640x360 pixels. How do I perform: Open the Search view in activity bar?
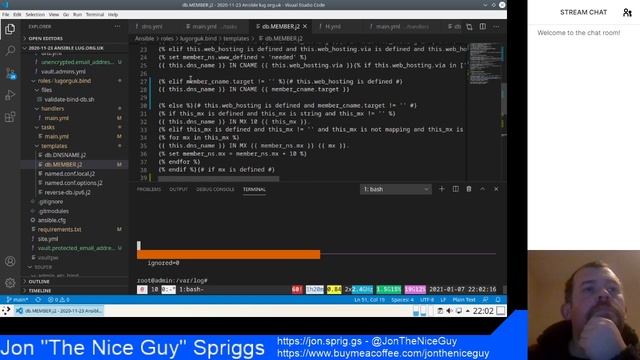coord(10,51)
